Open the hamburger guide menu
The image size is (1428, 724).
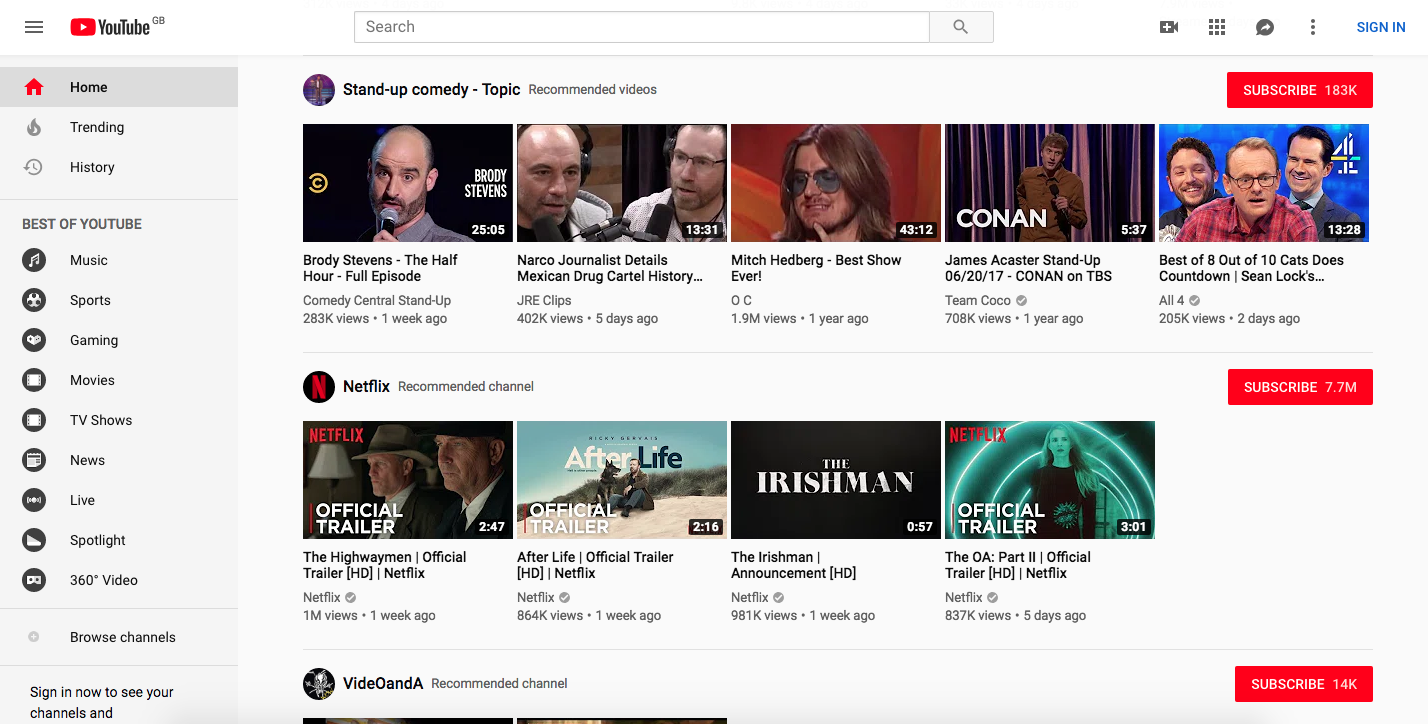34,27
